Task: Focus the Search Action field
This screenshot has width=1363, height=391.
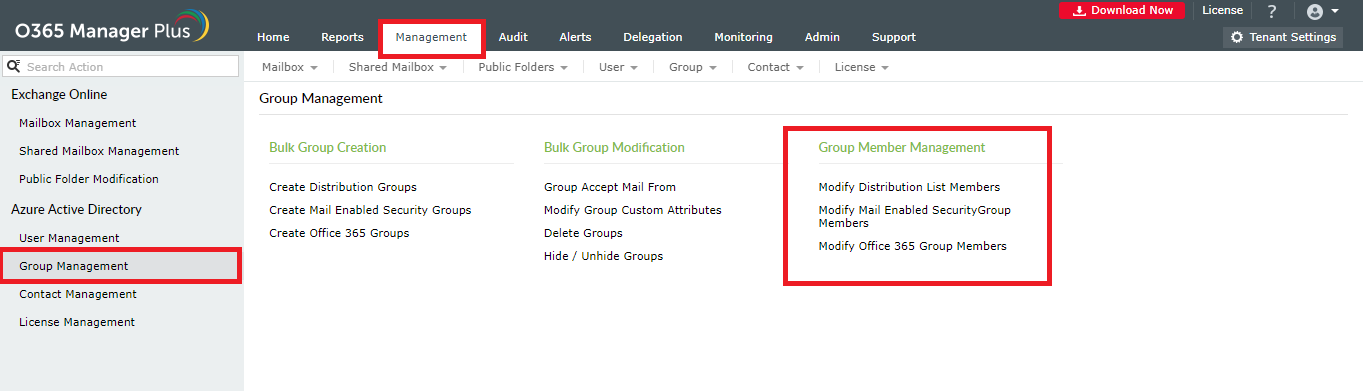Action: click(x=121, y=66)
